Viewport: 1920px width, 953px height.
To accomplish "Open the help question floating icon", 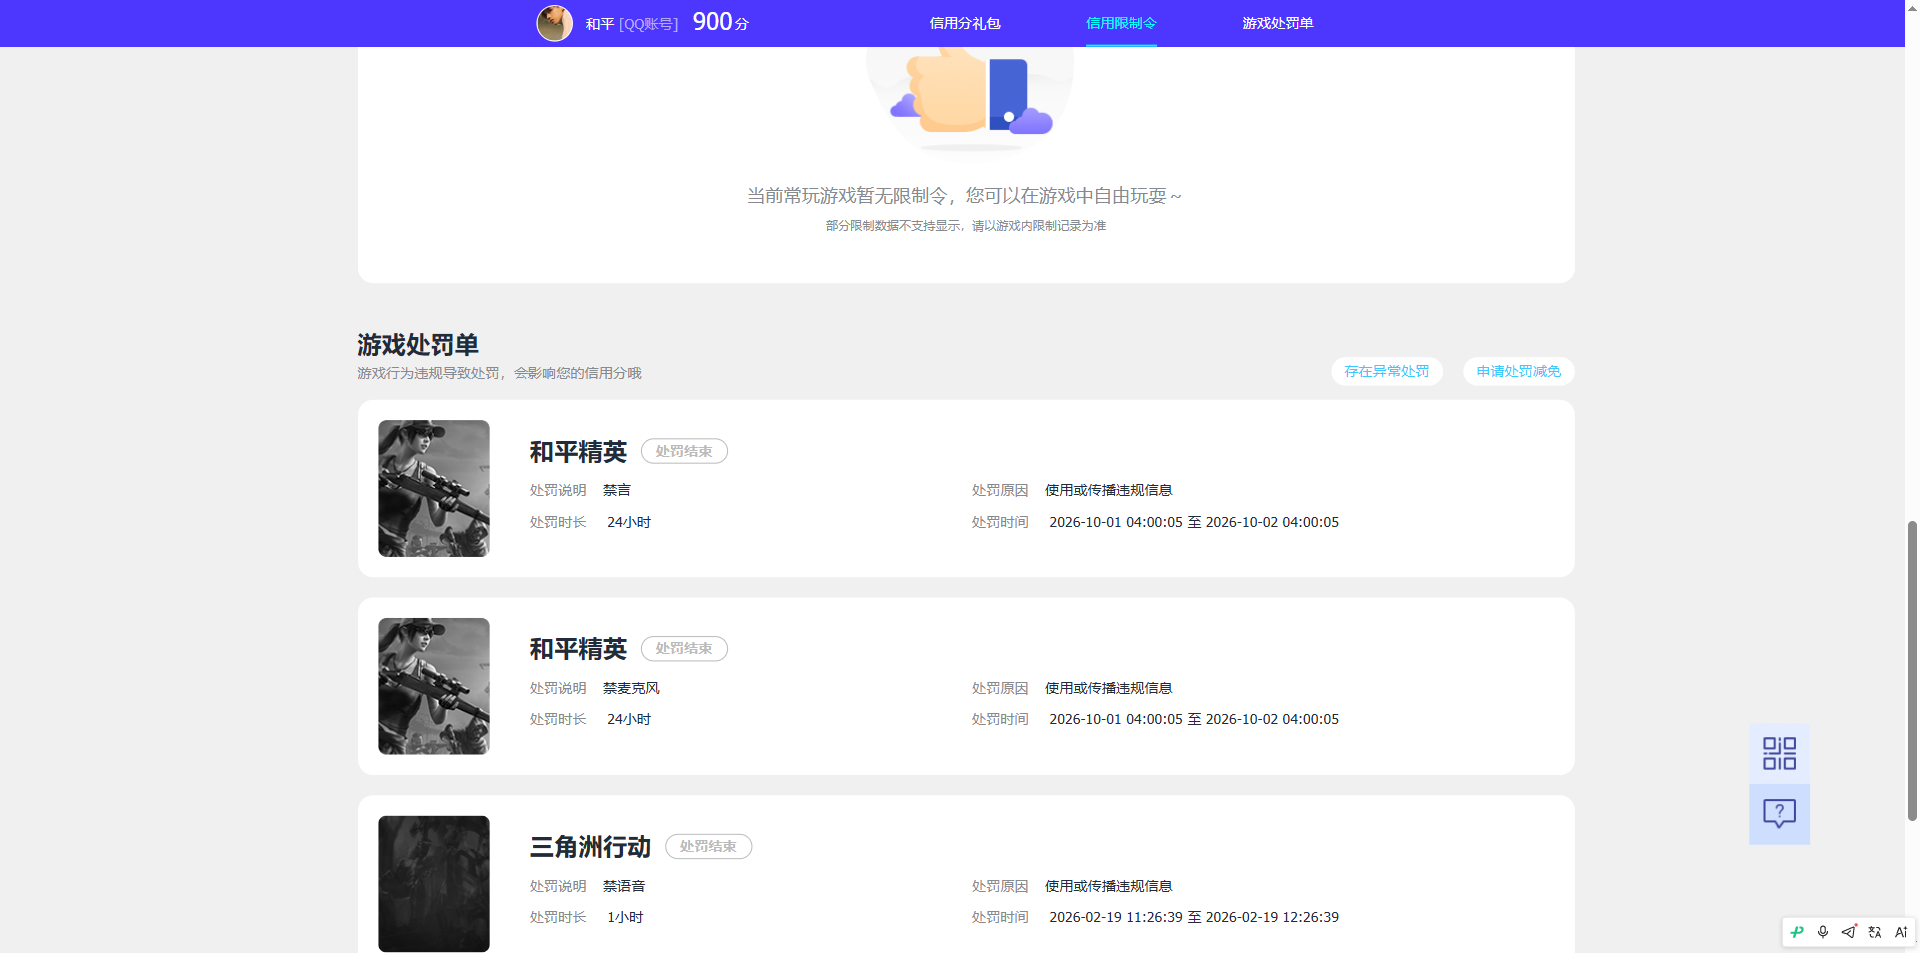I will coord(1779,814).
